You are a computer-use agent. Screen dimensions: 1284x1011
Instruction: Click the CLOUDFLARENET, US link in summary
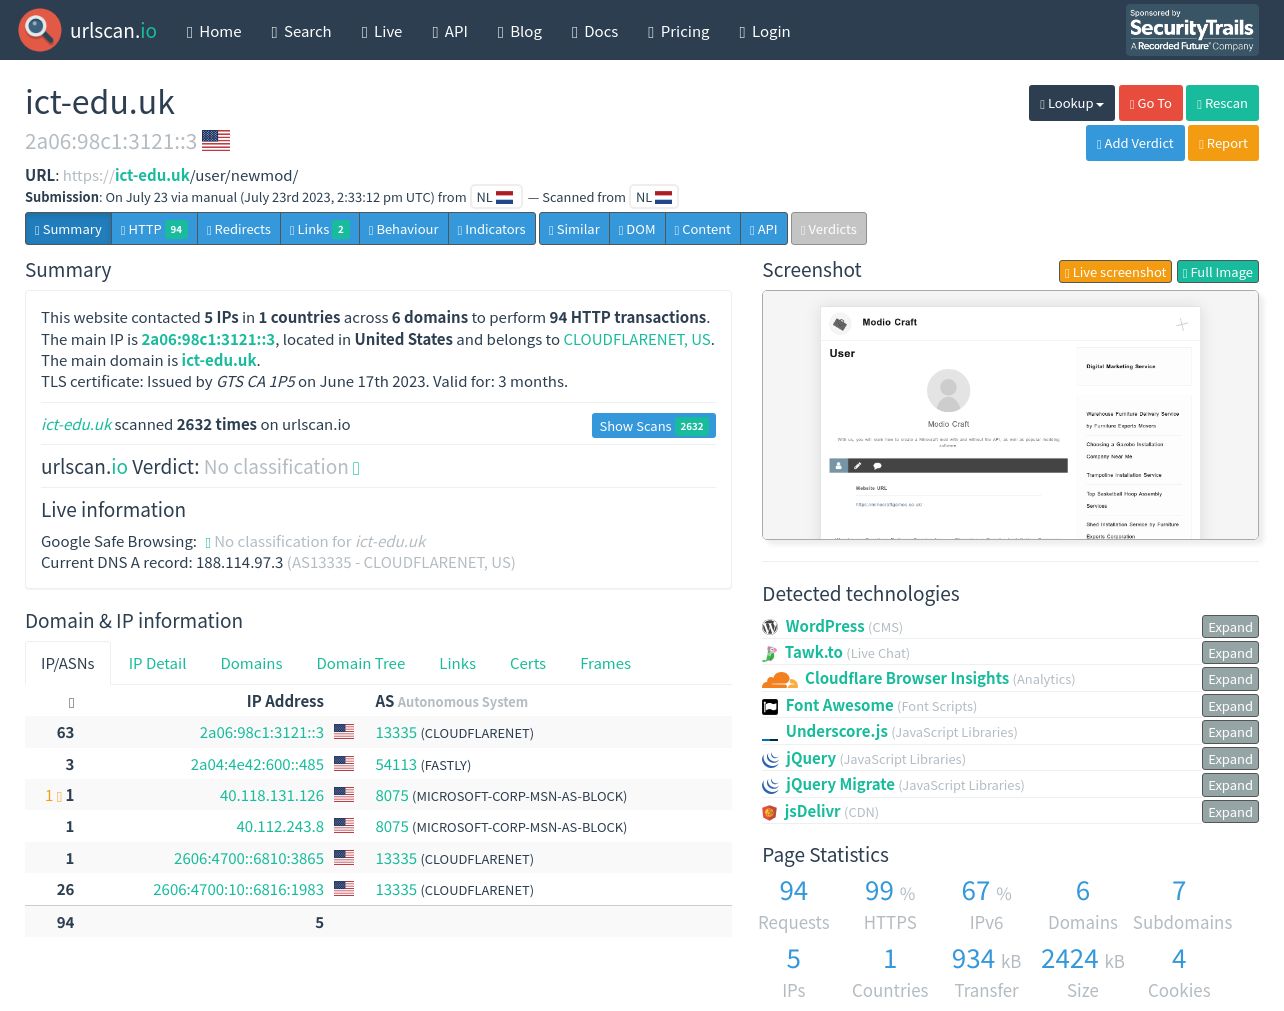637,339
